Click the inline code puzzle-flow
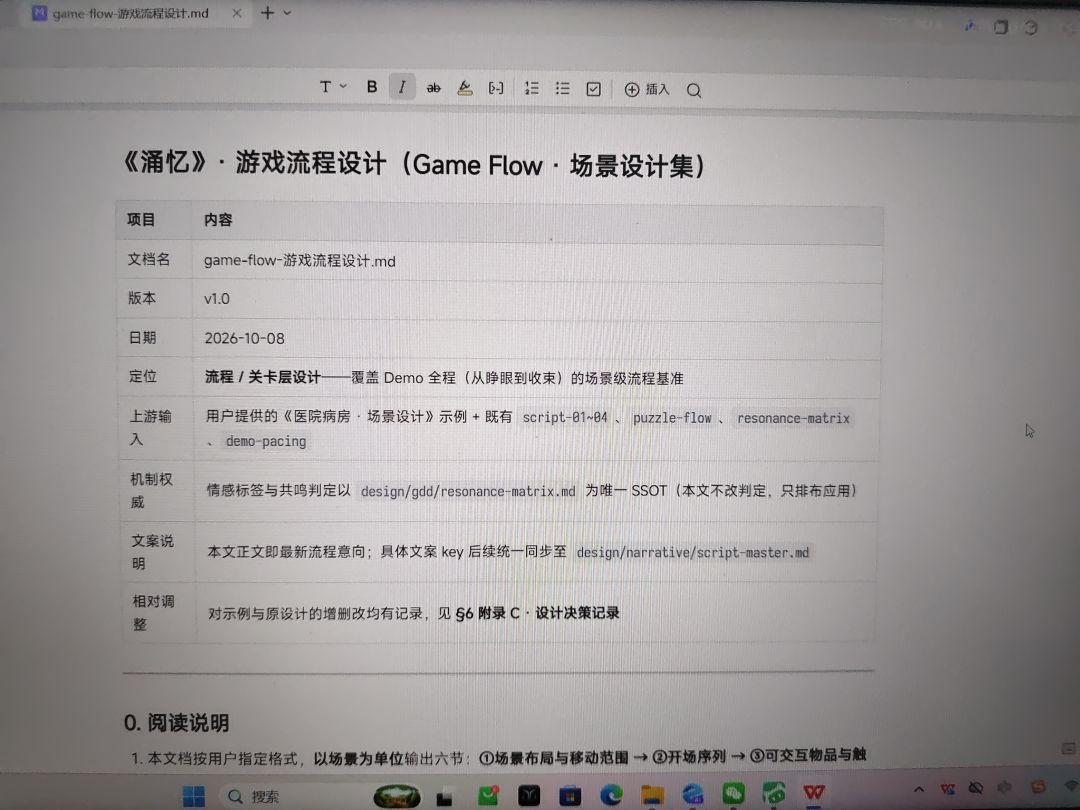This screenshot has width=1080, height=810. pyautogui.click(x=672, y=418)
